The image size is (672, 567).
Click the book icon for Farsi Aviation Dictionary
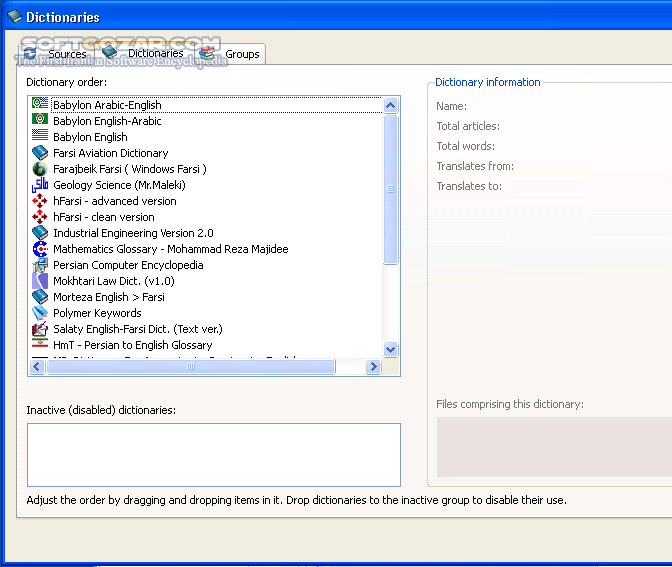(x=40, y=152)
